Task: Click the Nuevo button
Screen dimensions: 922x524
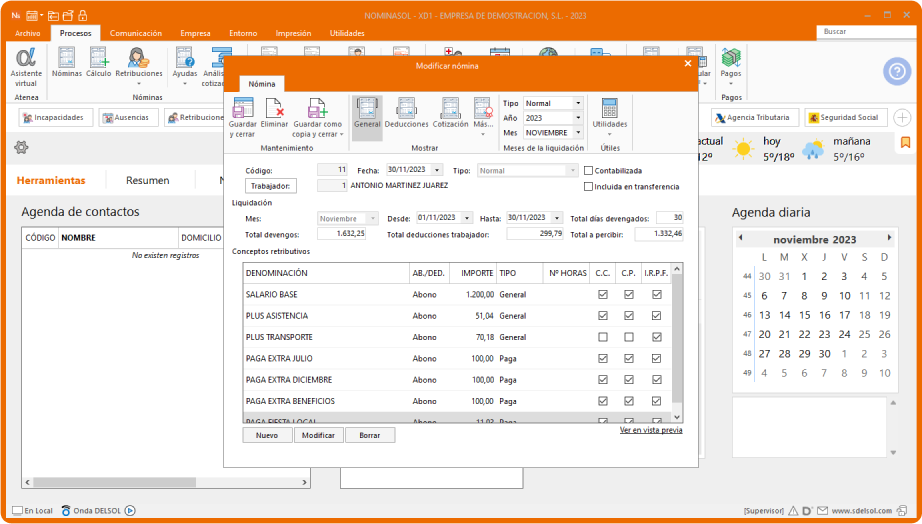Action: pos(268,435)
